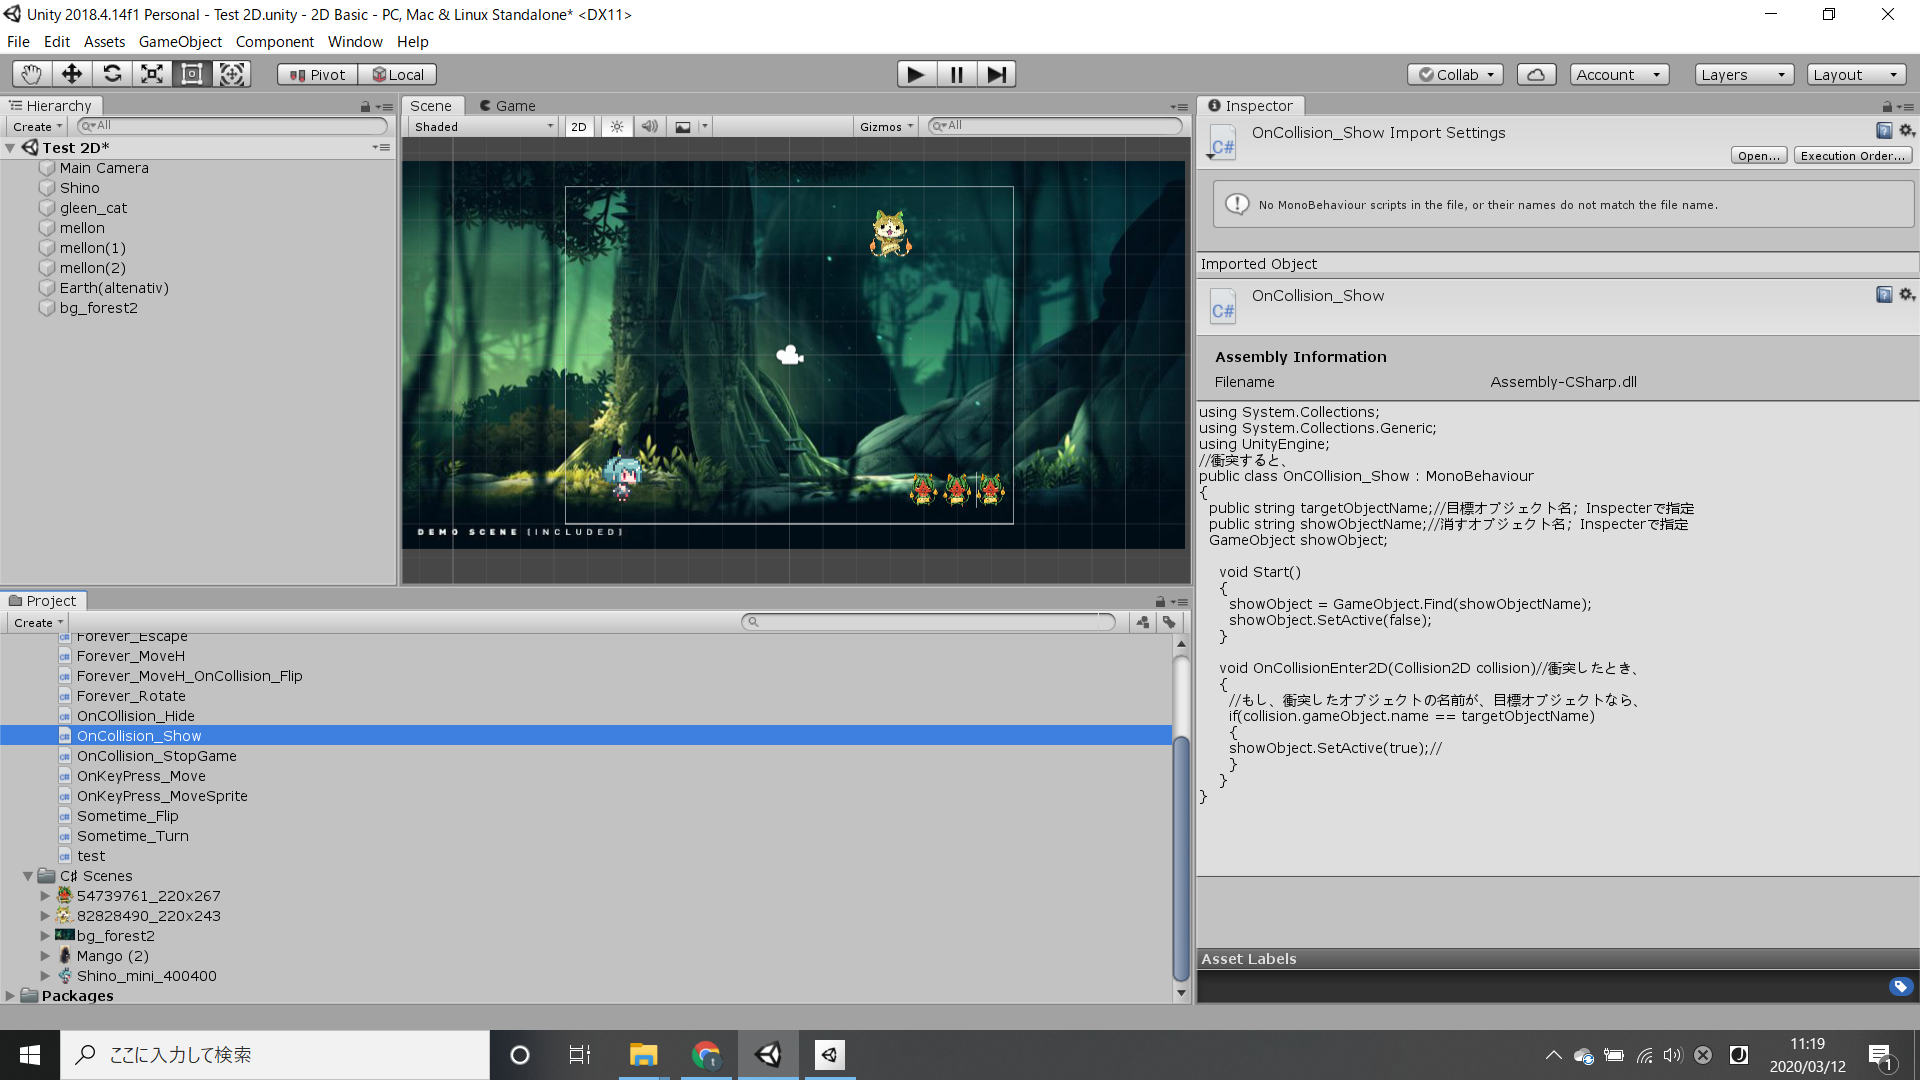Image resolution: width=1920 pixels, height=1080 pixels.
Task: Expand the 54739761_220x267 asset
Action: (x=45, y=896)
